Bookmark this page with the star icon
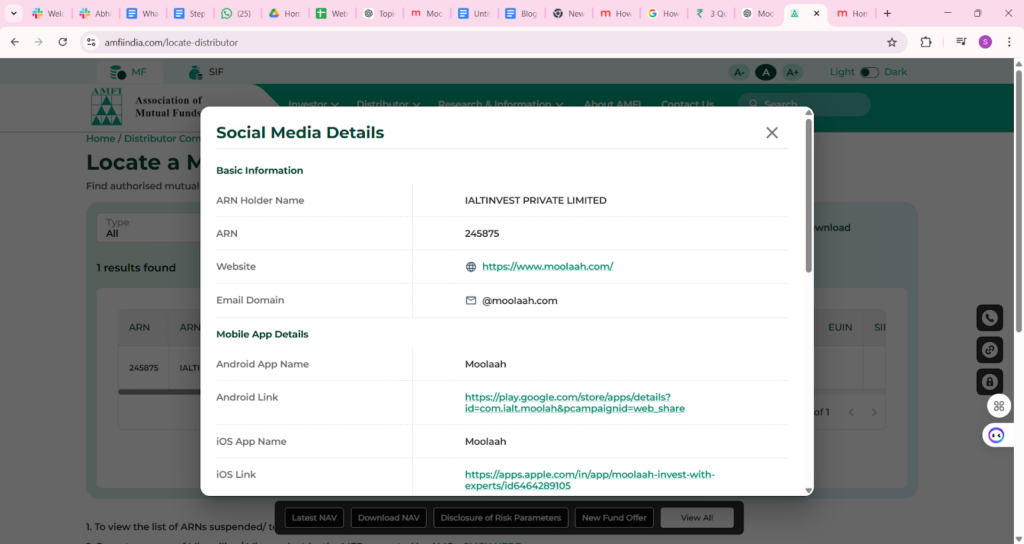The height and width of the screenshot is (544, 1024). 891,42
